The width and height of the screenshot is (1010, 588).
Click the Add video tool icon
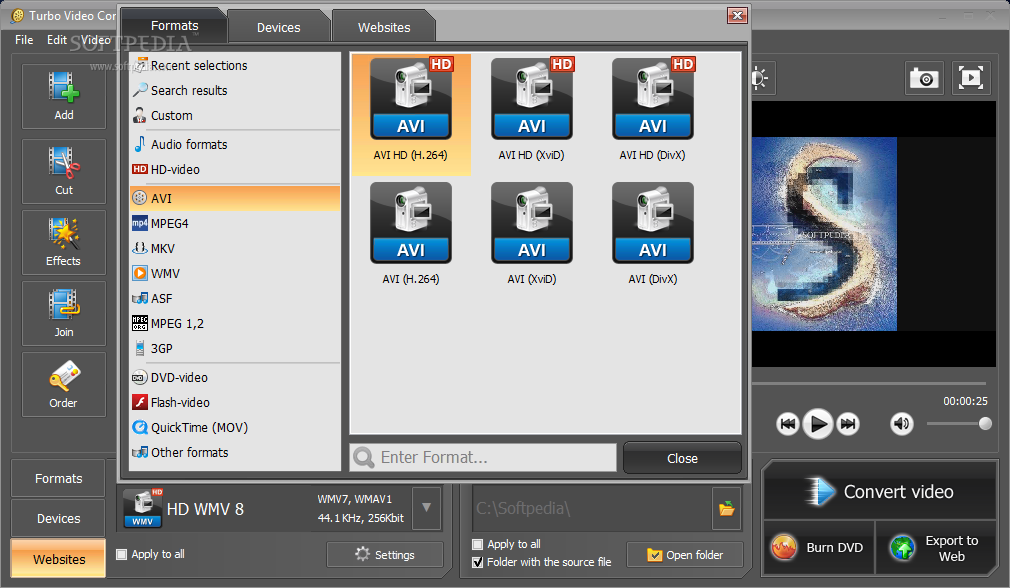click(64, 97)
